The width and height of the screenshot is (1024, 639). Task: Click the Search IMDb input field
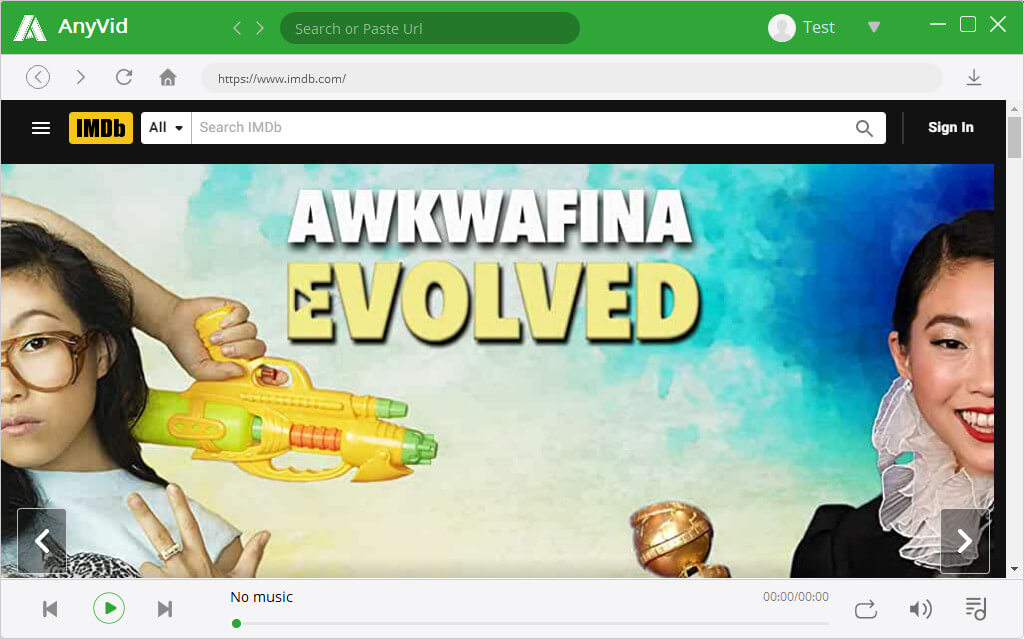coord(522,127)
